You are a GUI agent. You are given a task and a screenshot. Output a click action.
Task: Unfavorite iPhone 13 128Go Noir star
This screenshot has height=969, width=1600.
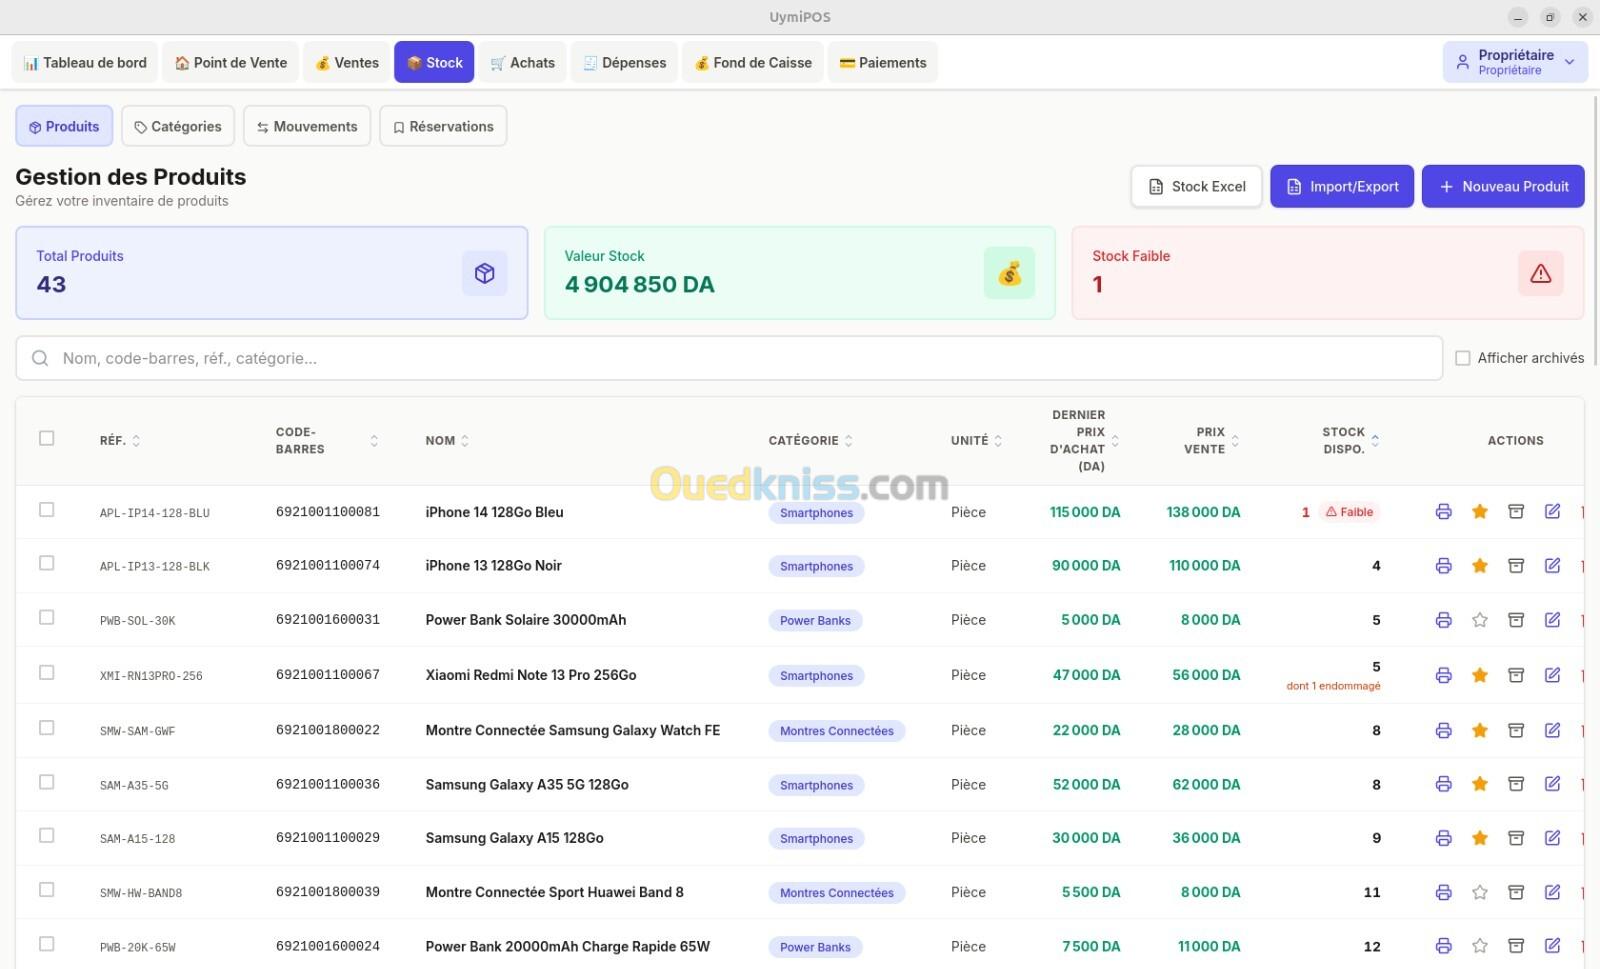tap(1480, 566)
